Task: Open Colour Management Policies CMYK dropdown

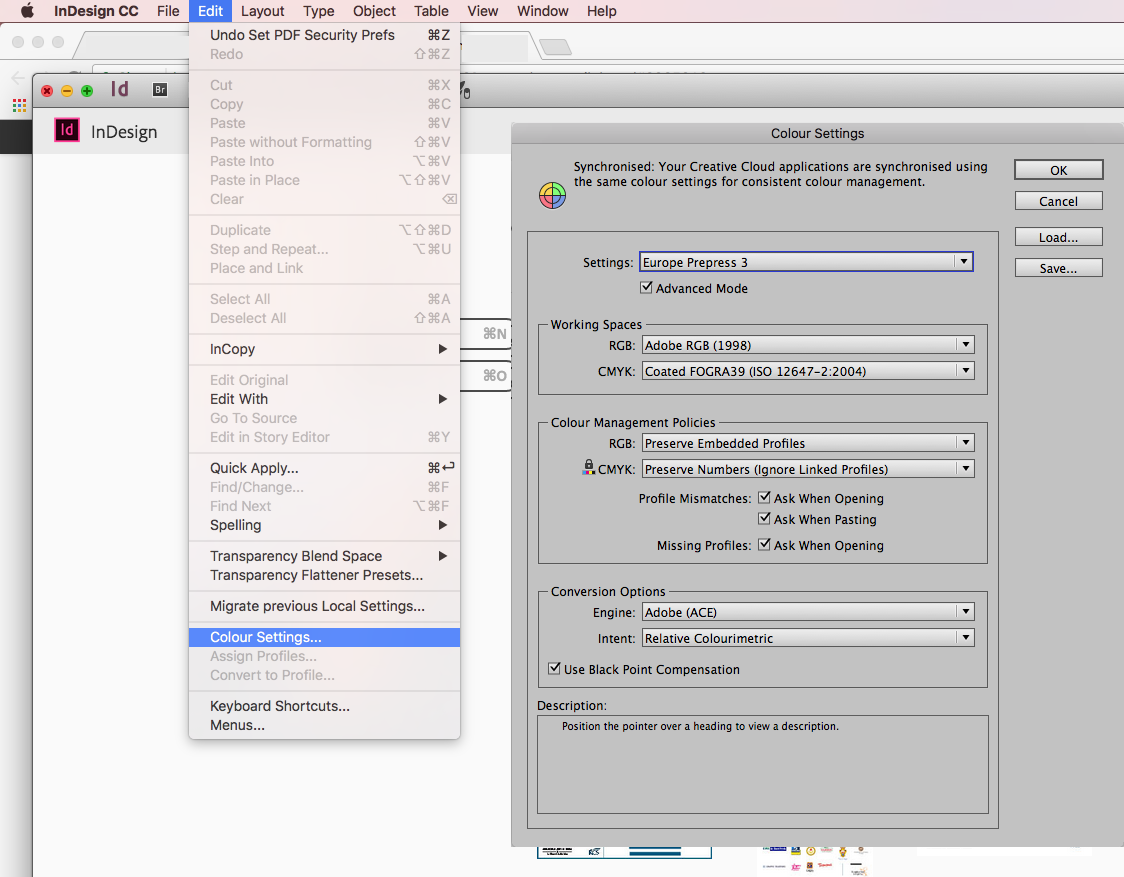Action: coord(808,469)
